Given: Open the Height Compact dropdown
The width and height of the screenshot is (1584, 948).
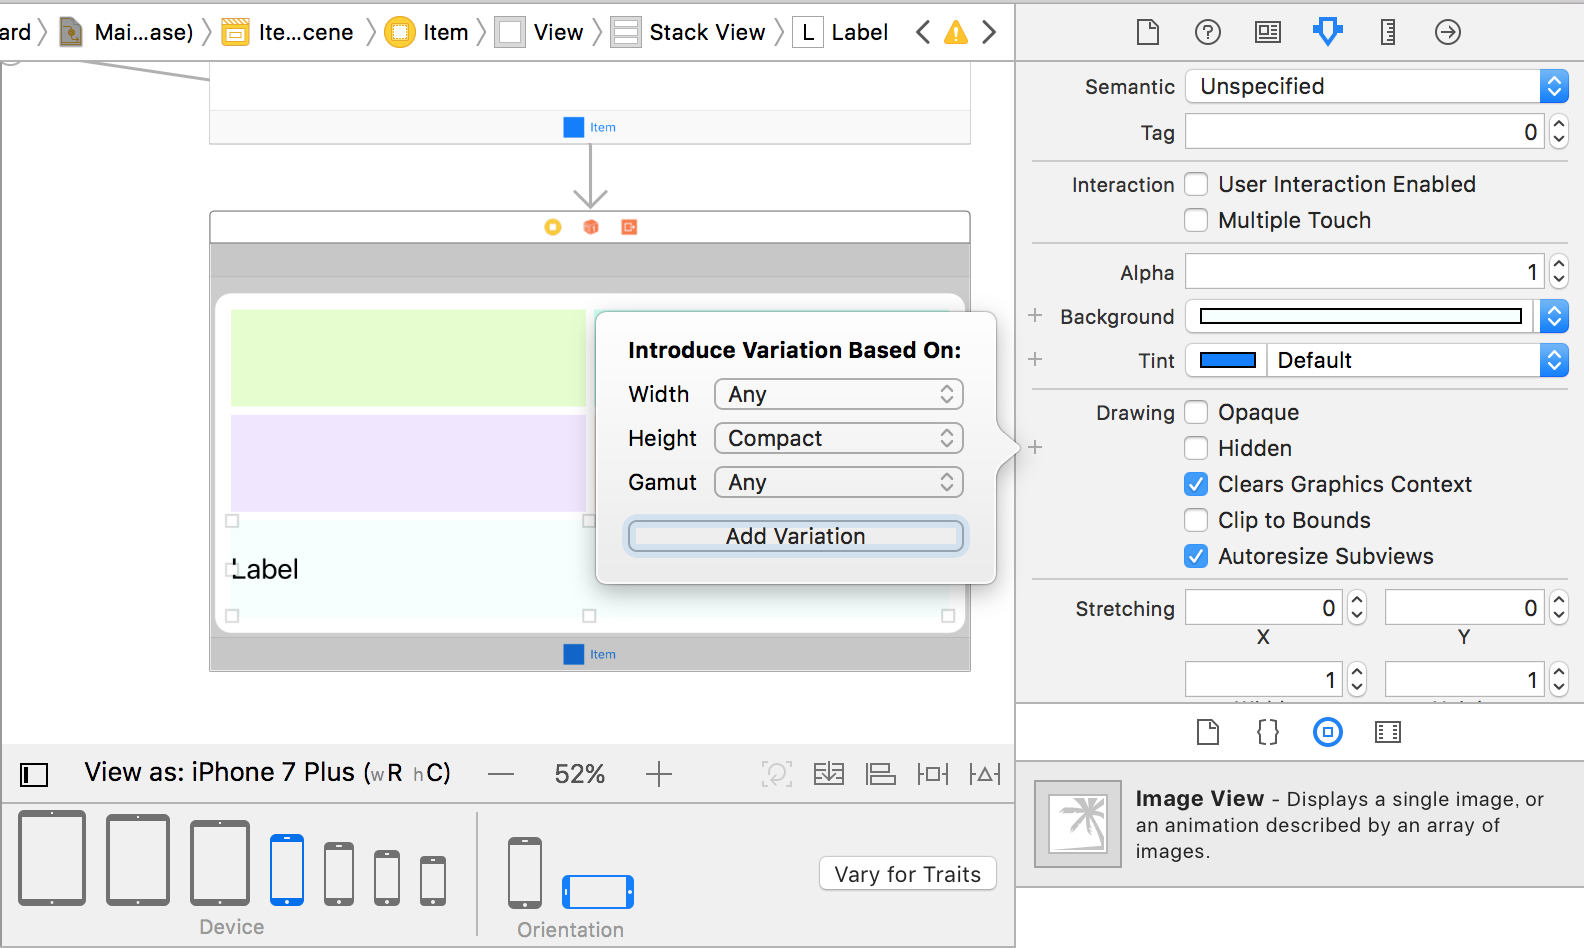Looking at the screenshot, I should tap(839, 438).
